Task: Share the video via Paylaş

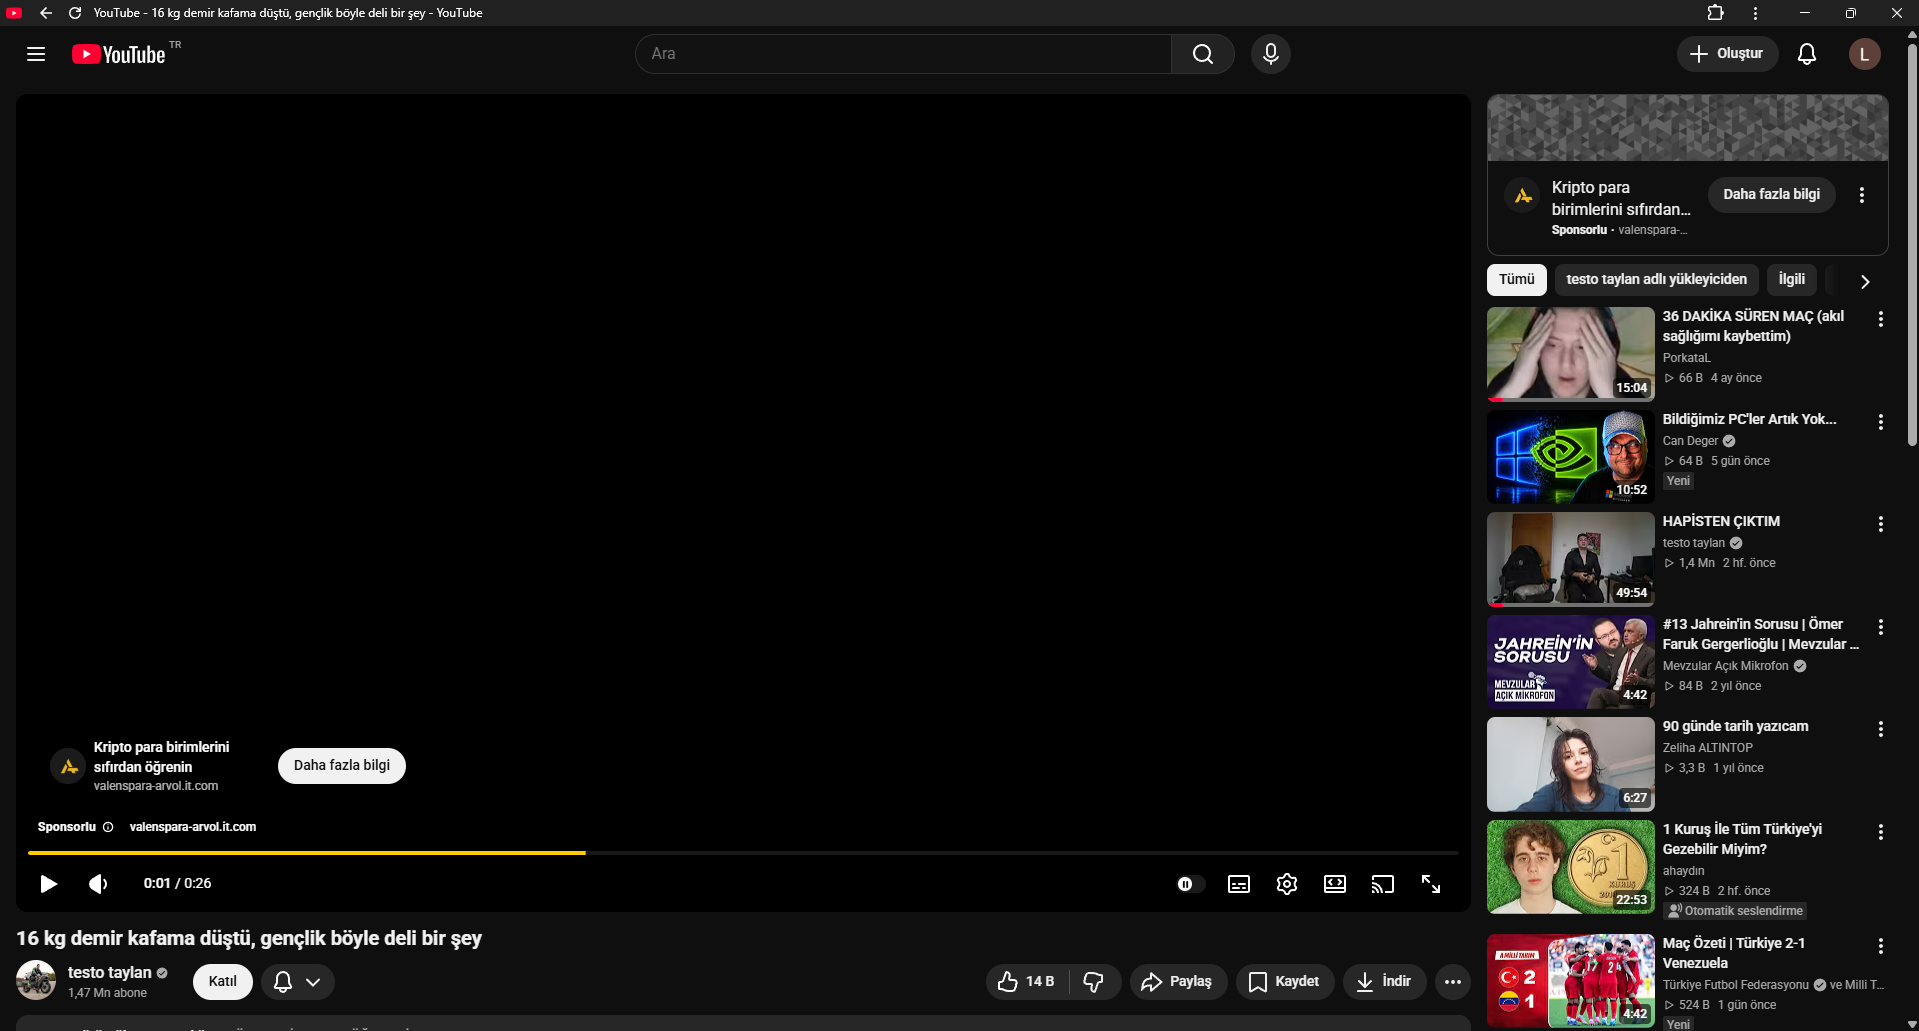Action: 1177,982
